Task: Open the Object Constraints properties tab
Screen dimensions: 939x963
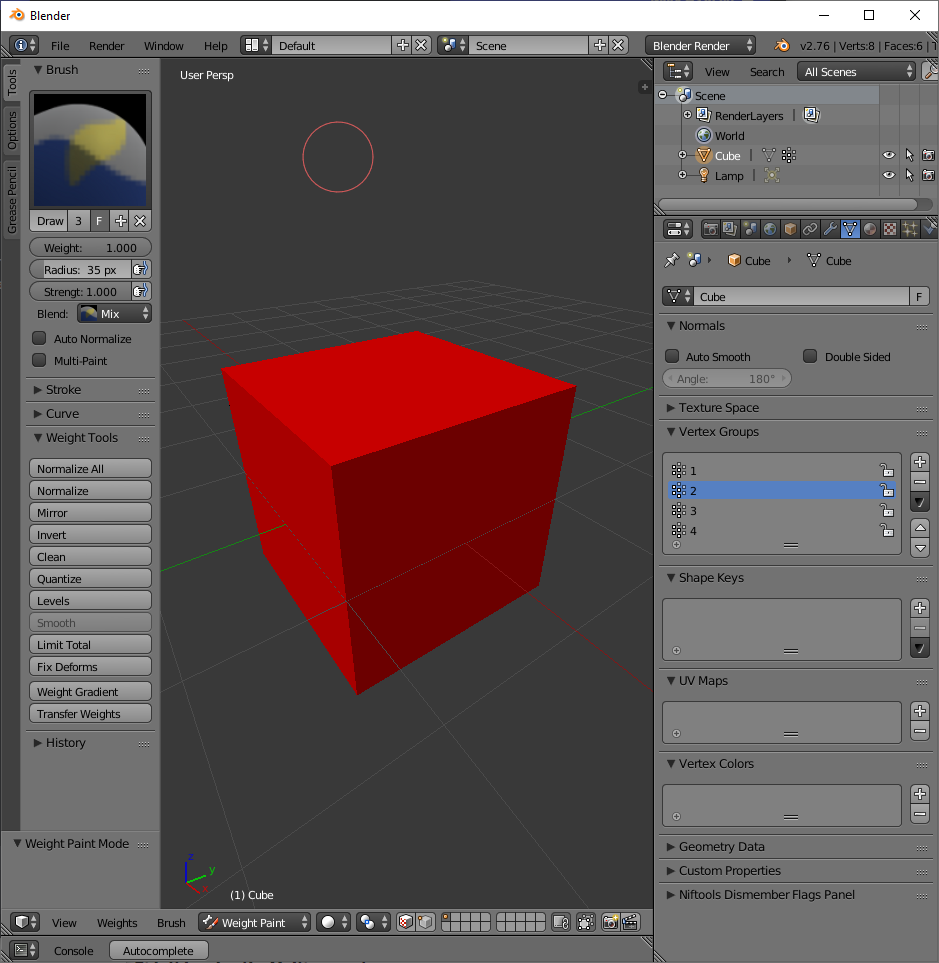Action: [x=810, y=229]
